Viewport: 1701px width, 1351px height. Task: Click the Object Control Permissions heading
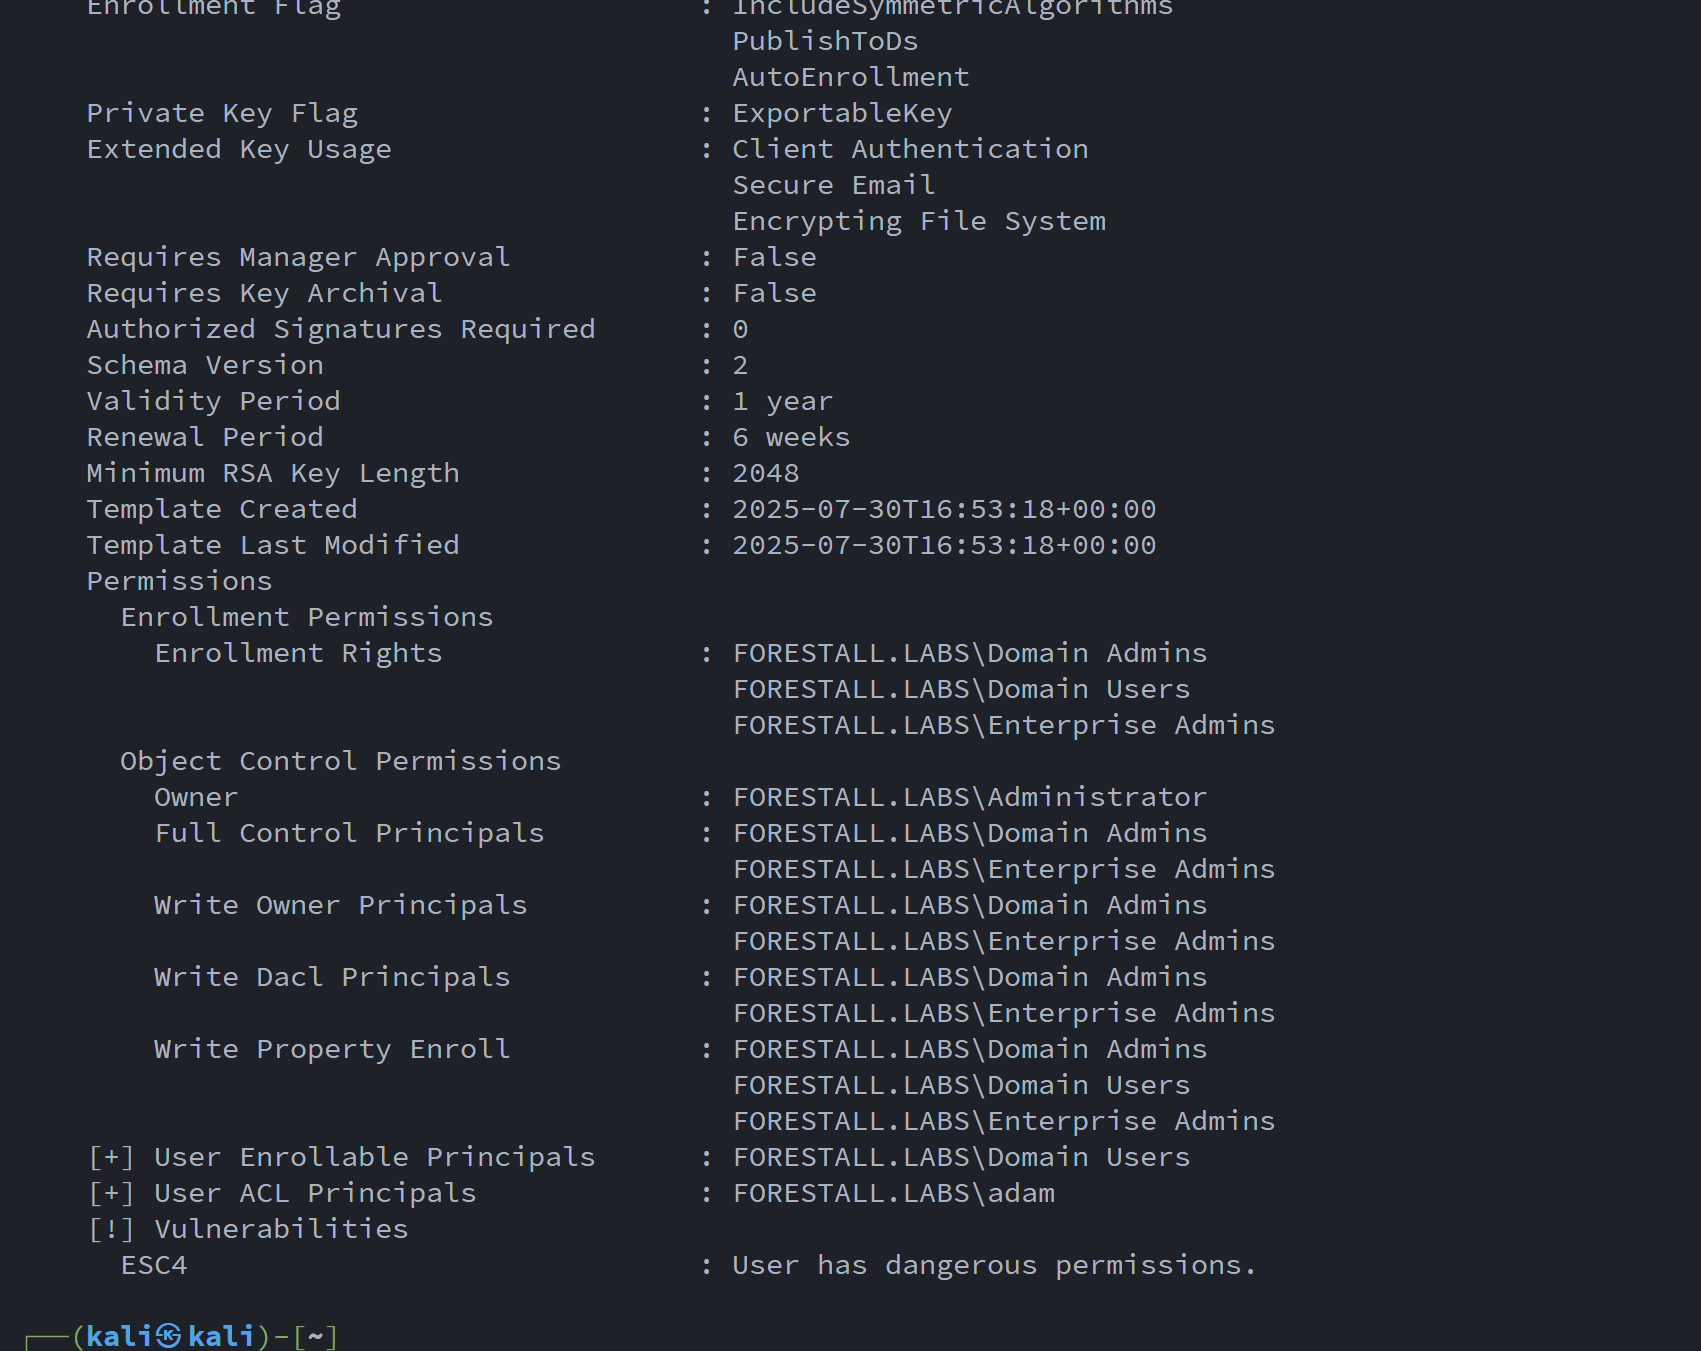pos(340,761)
